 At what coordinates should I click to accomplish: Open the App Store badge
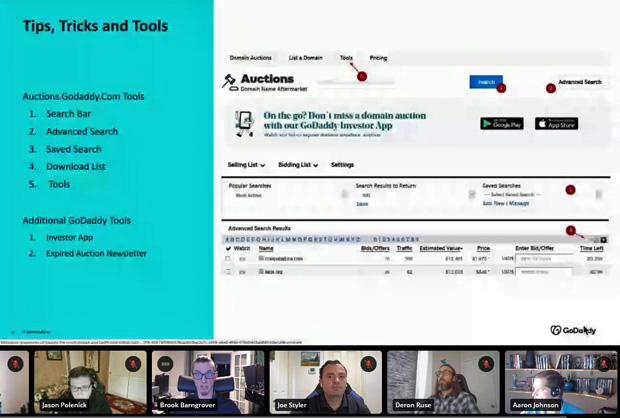tap(556, 123)
